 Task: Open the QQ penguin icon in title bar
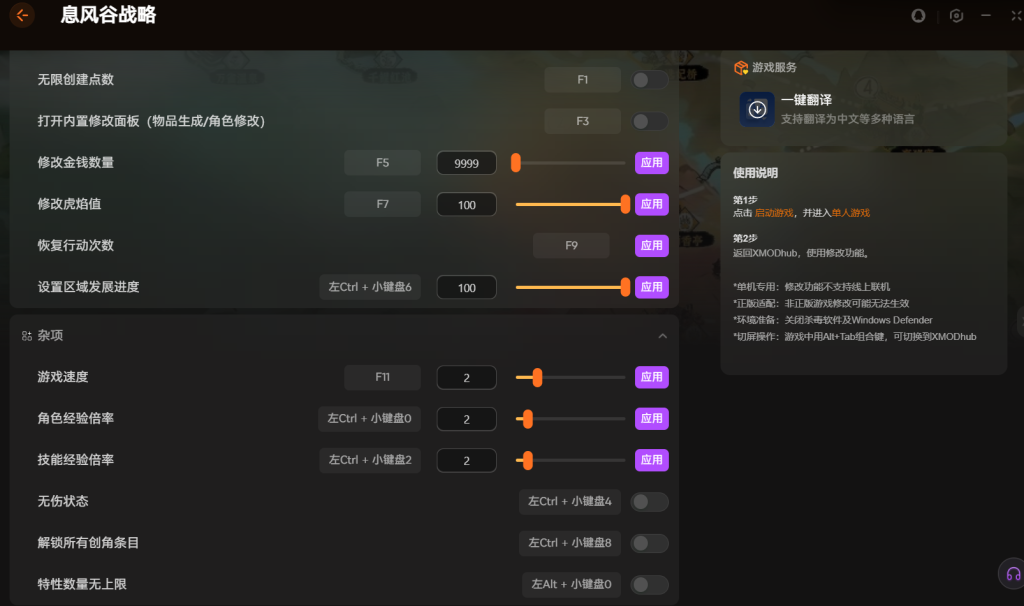click(918, 16)
